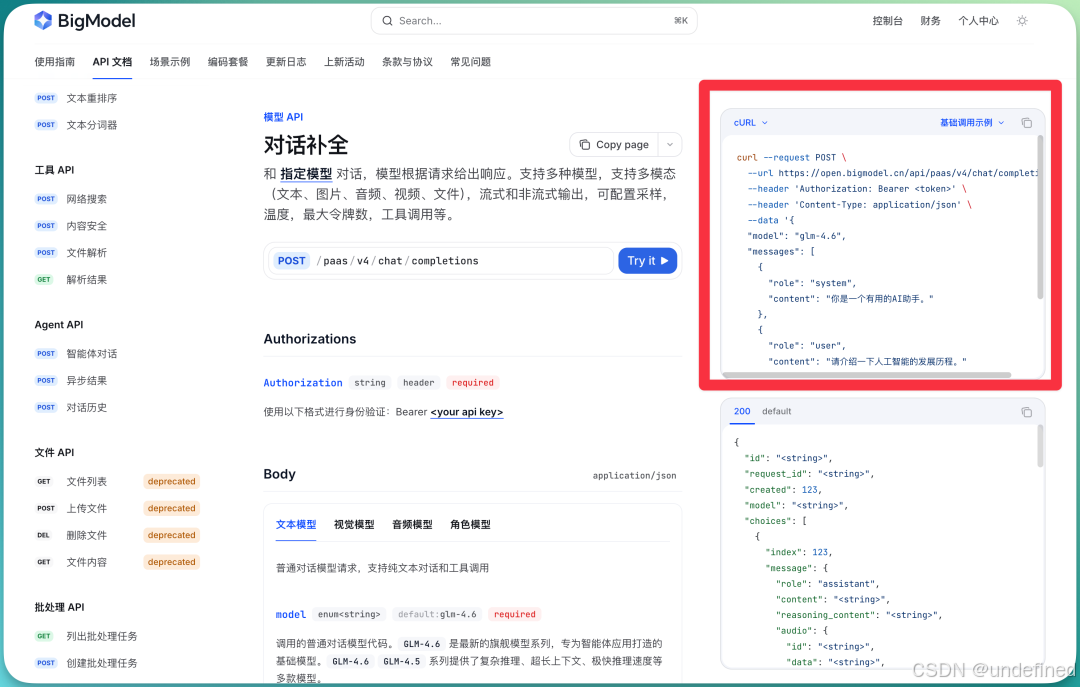The image size is (1080, 687).
Task: Click the BigModel logo icon
Action: [x=43, y=21]
